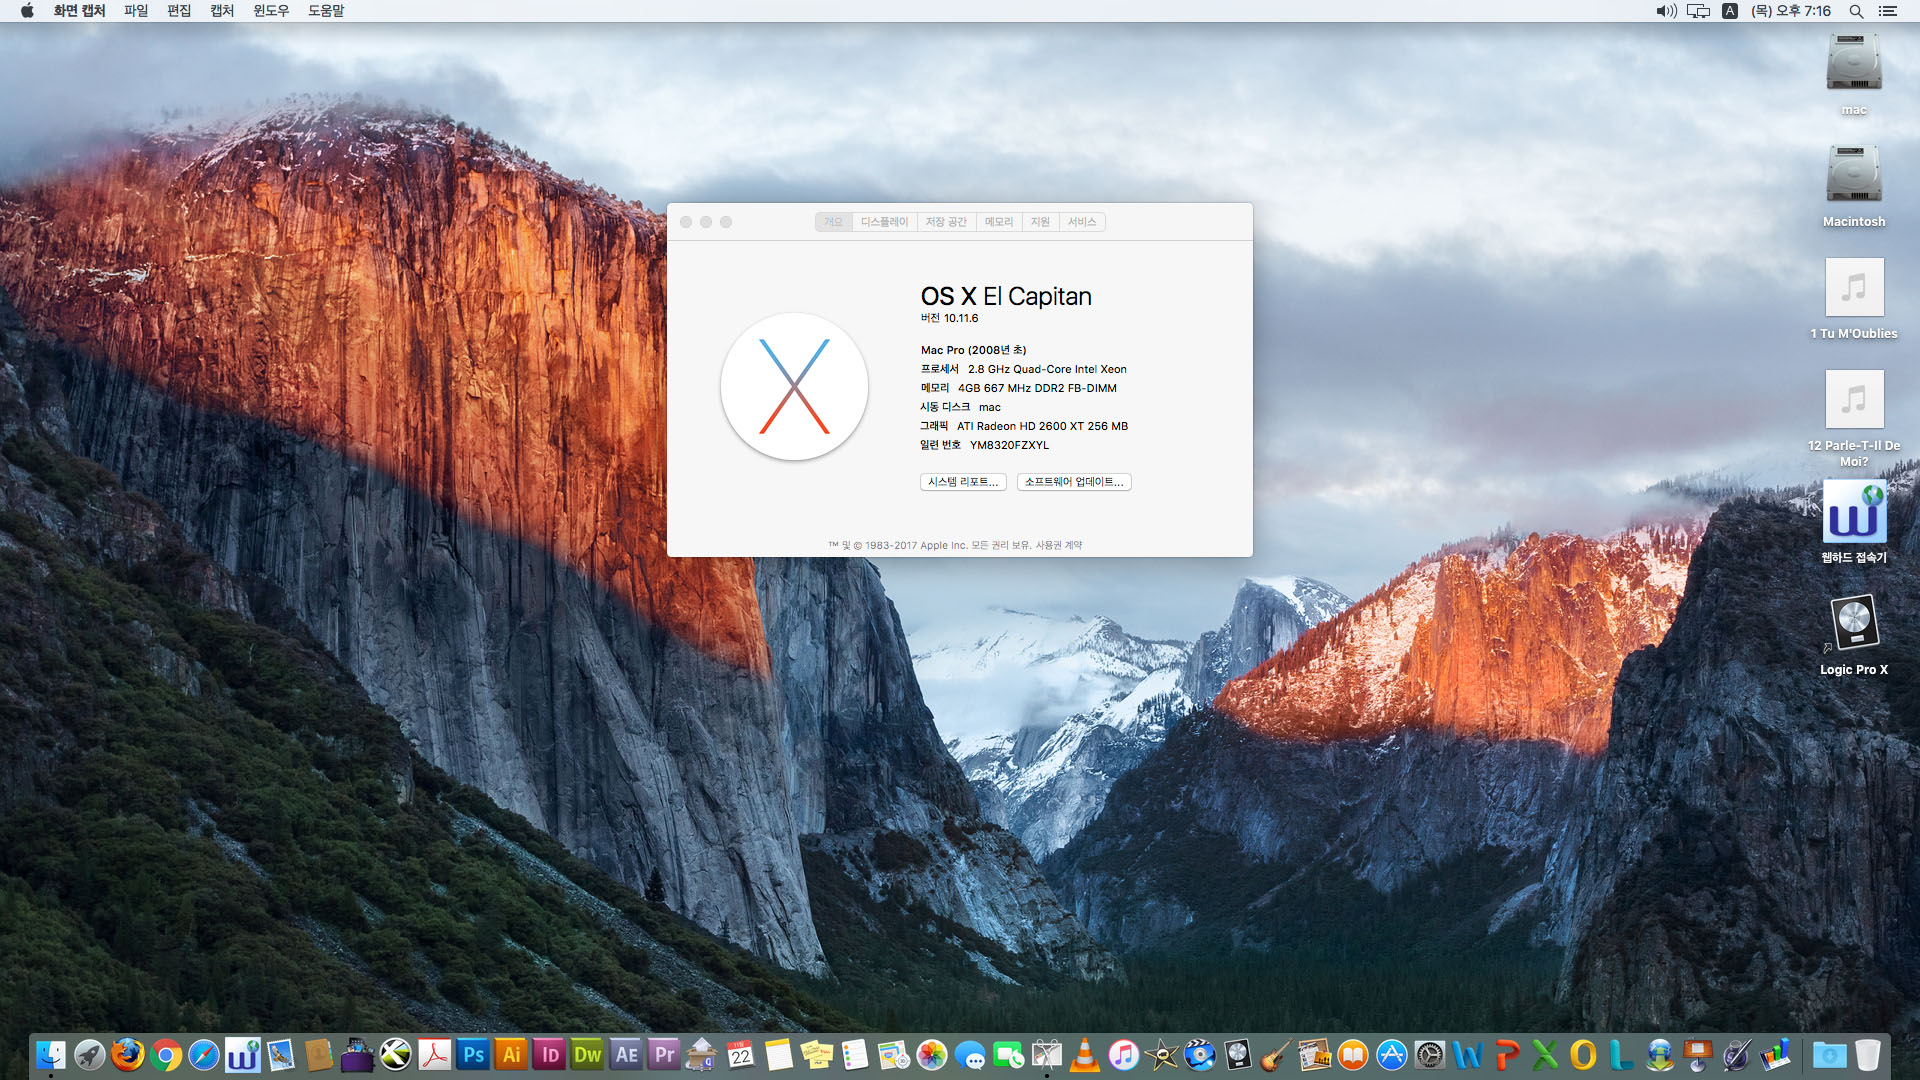Open the App Store dock icon

point(1391,1055)
